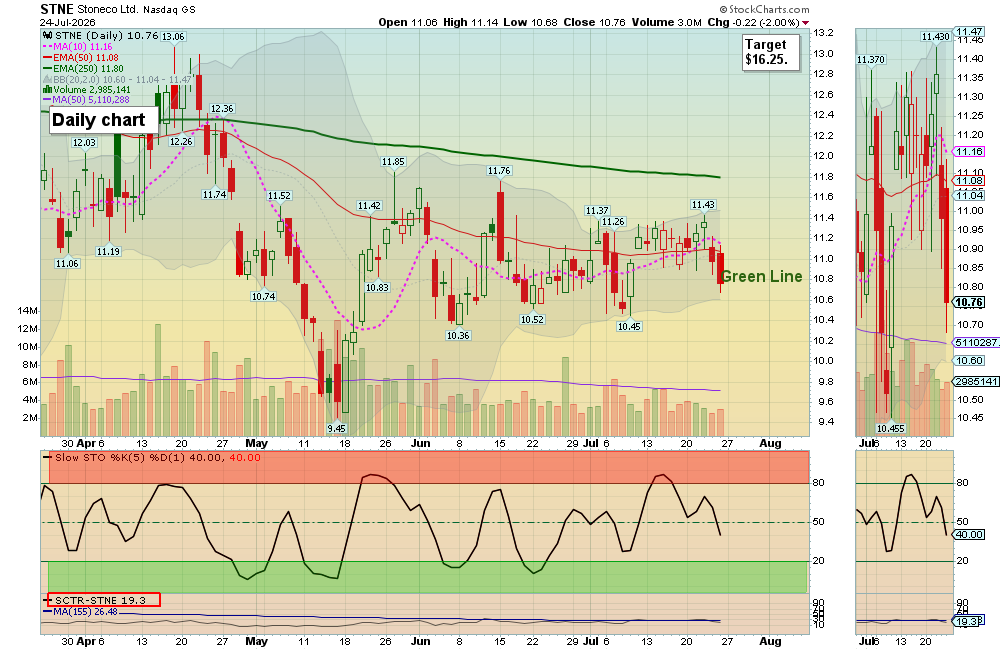
Task: Click the 11.43 price label on the main chart
Action: coord(703,204)
